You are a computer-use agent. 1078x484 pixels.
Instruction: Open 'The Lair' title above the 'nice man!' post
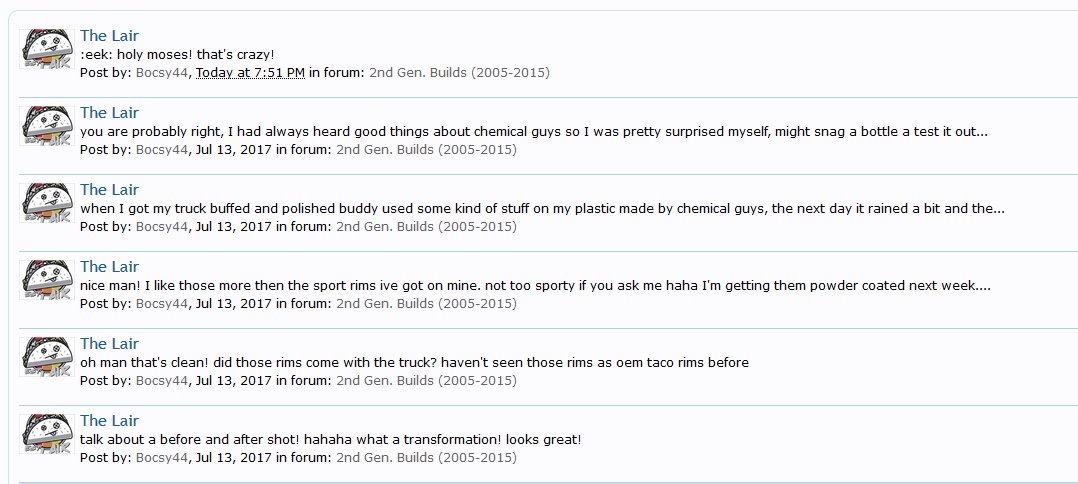109,267
